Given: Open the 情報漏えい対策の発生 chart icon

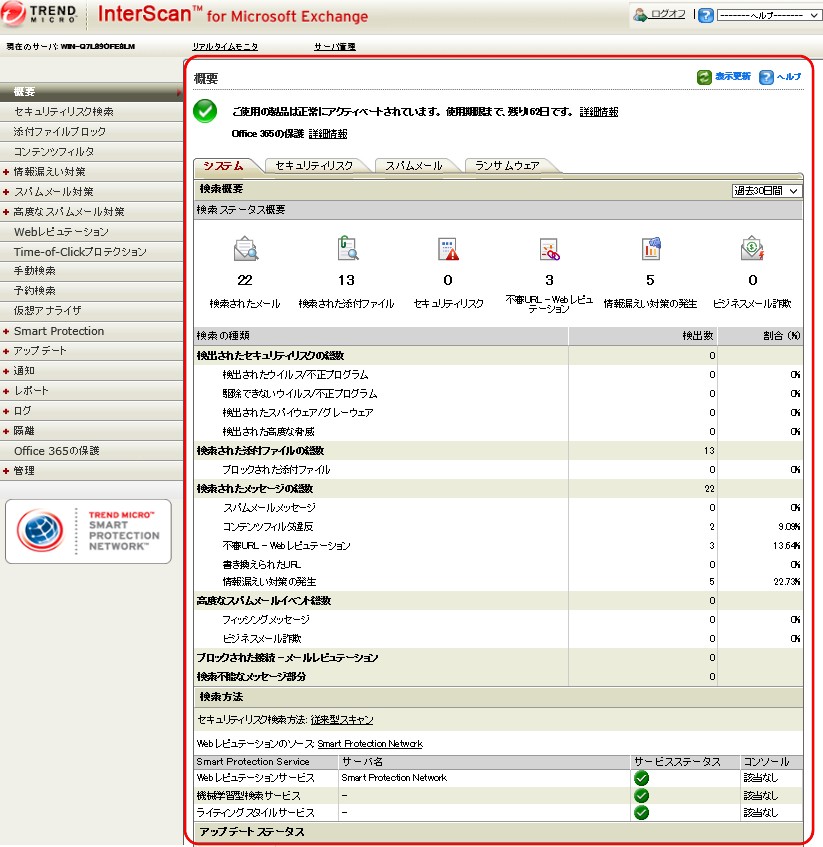Looking at the screenshot, I should 651,249.
